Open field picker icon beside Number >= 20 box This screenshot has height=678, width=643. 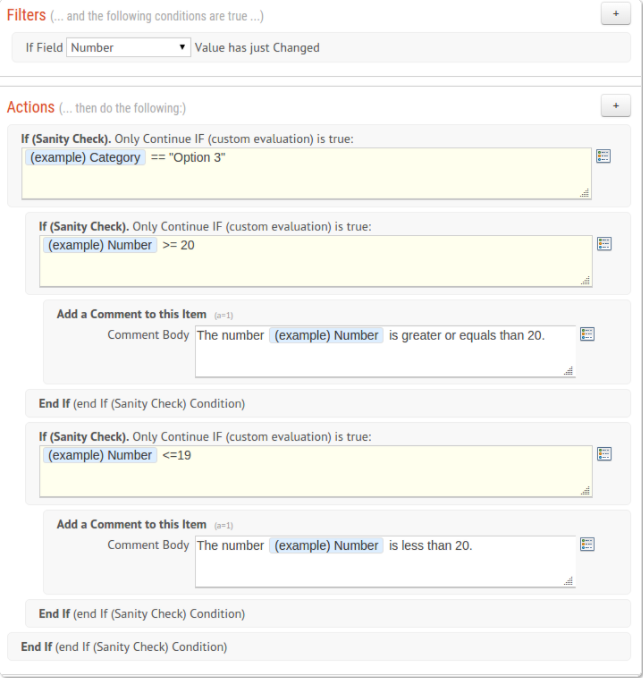604,244
